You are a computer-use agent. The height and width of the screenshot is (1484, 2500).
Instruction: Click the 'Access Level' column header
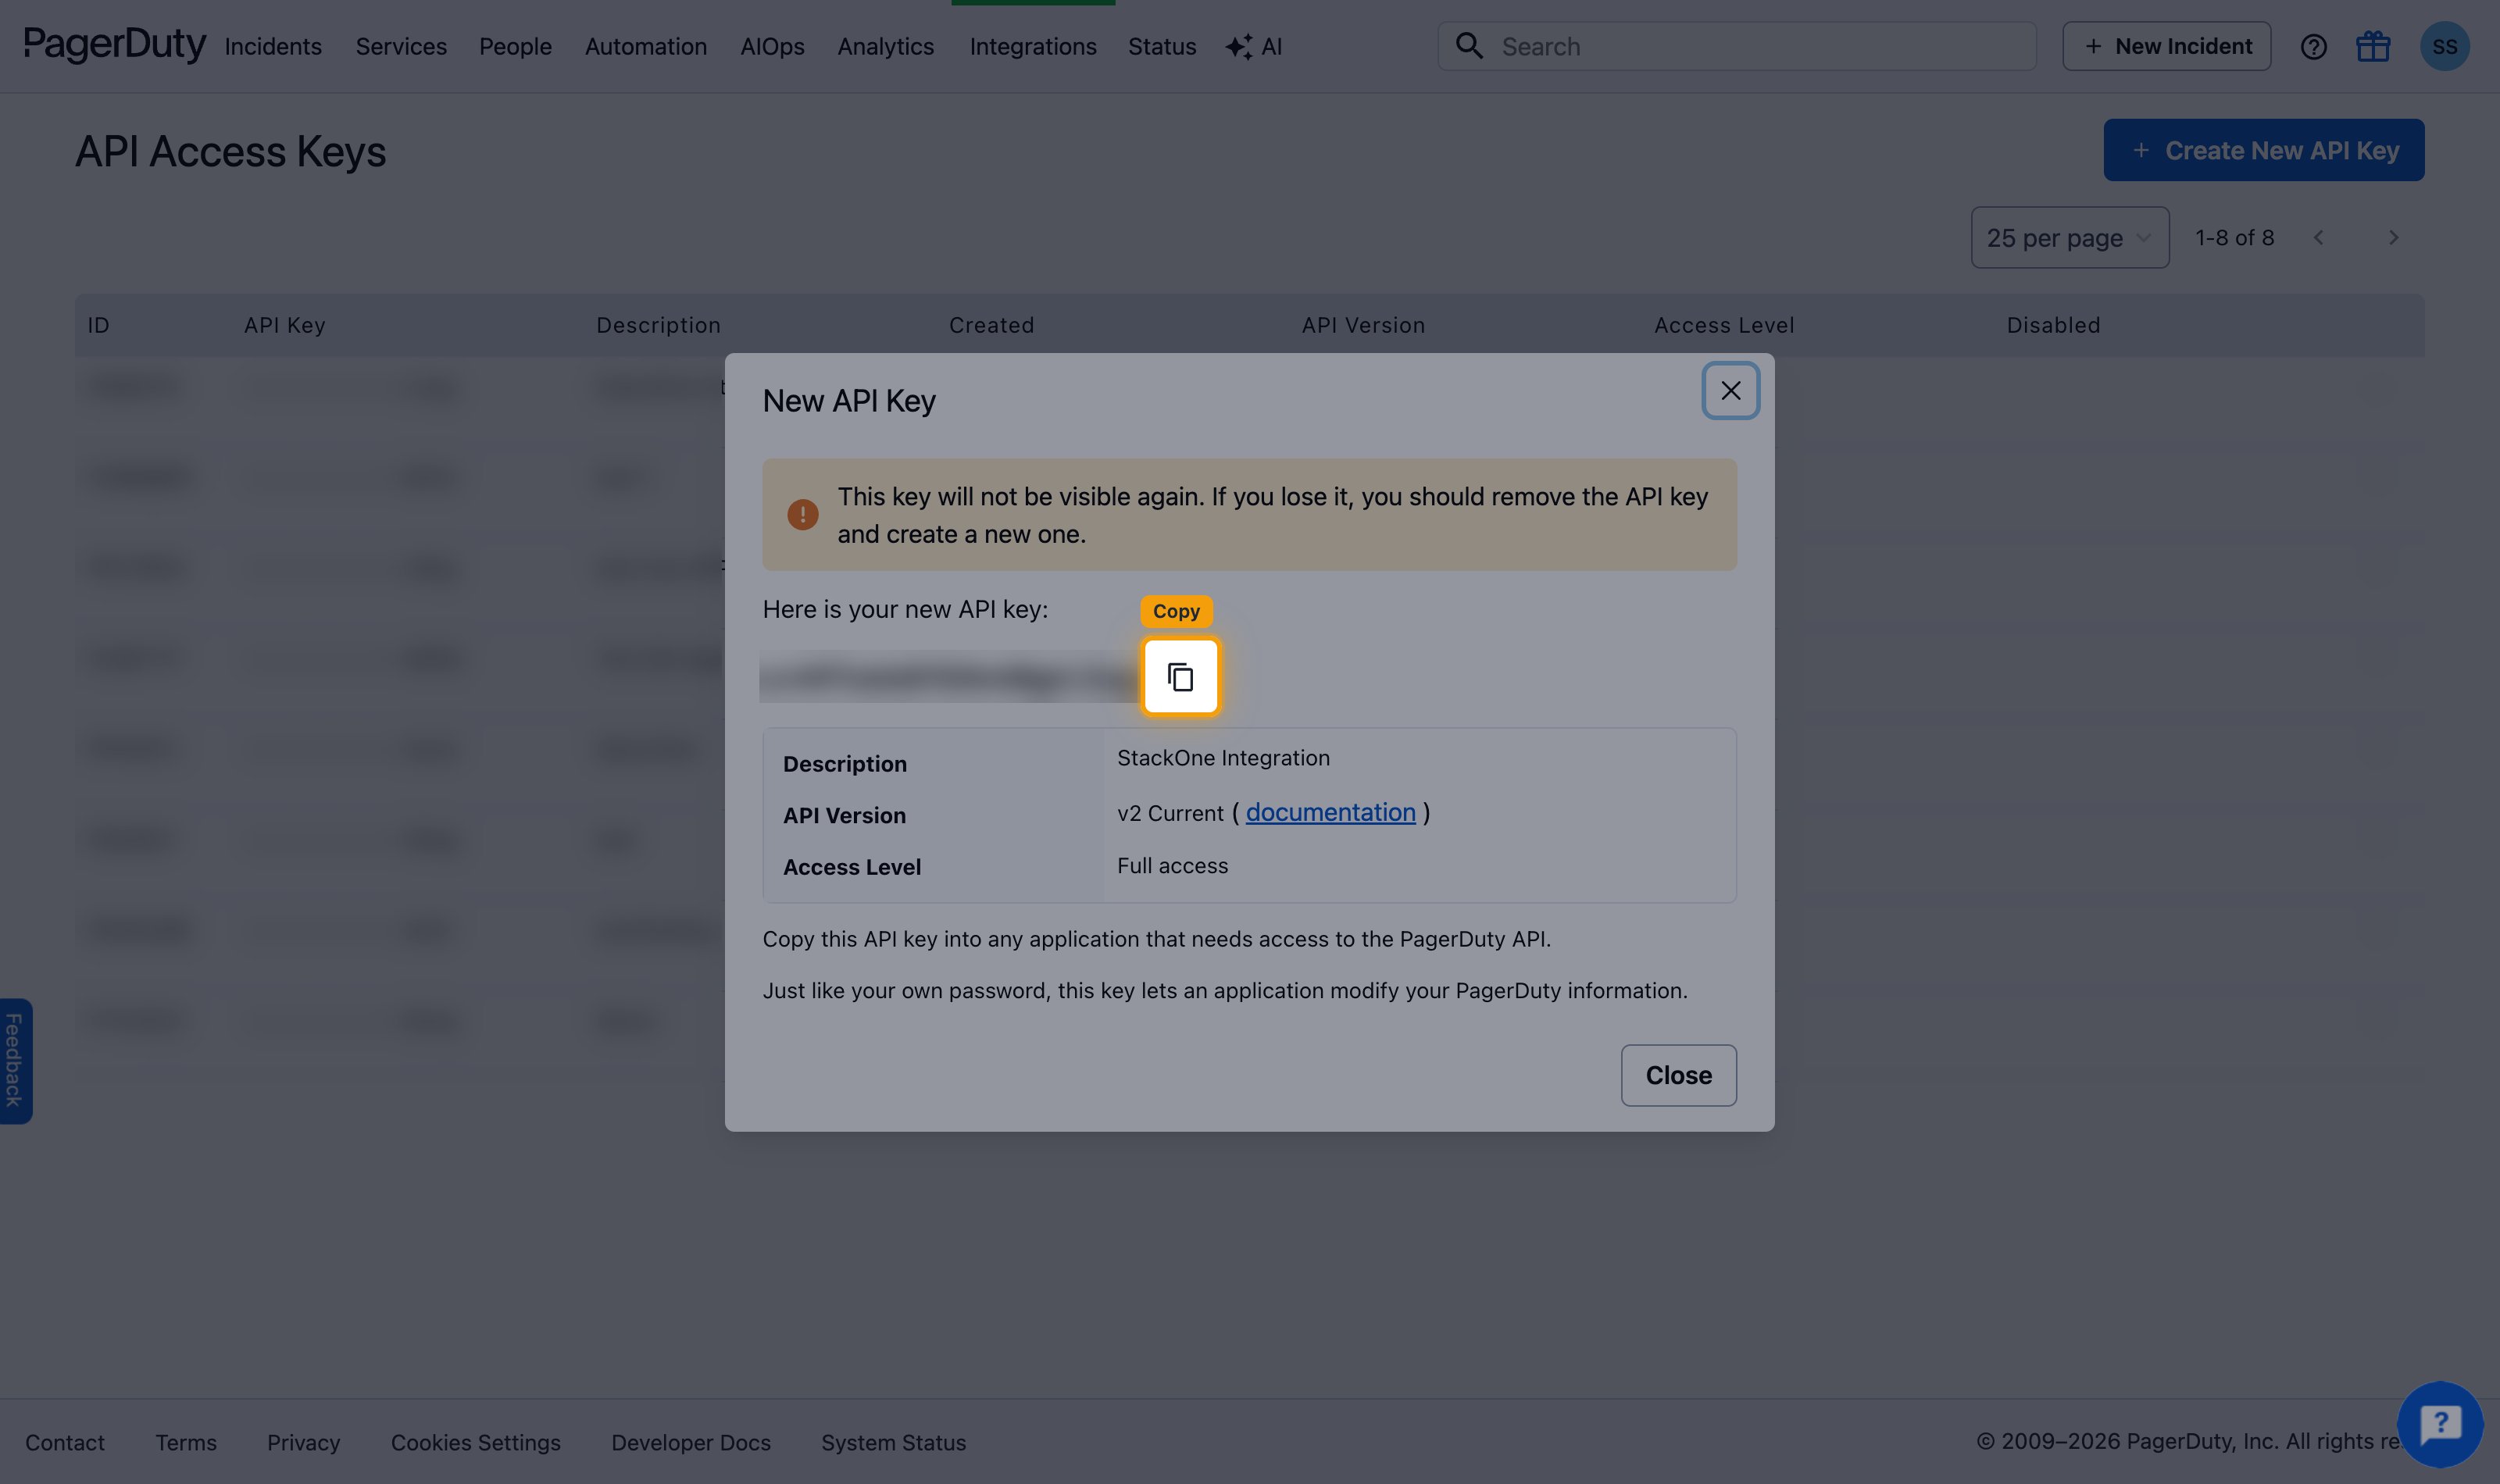pyautogui.click(x=1724, y=325)
